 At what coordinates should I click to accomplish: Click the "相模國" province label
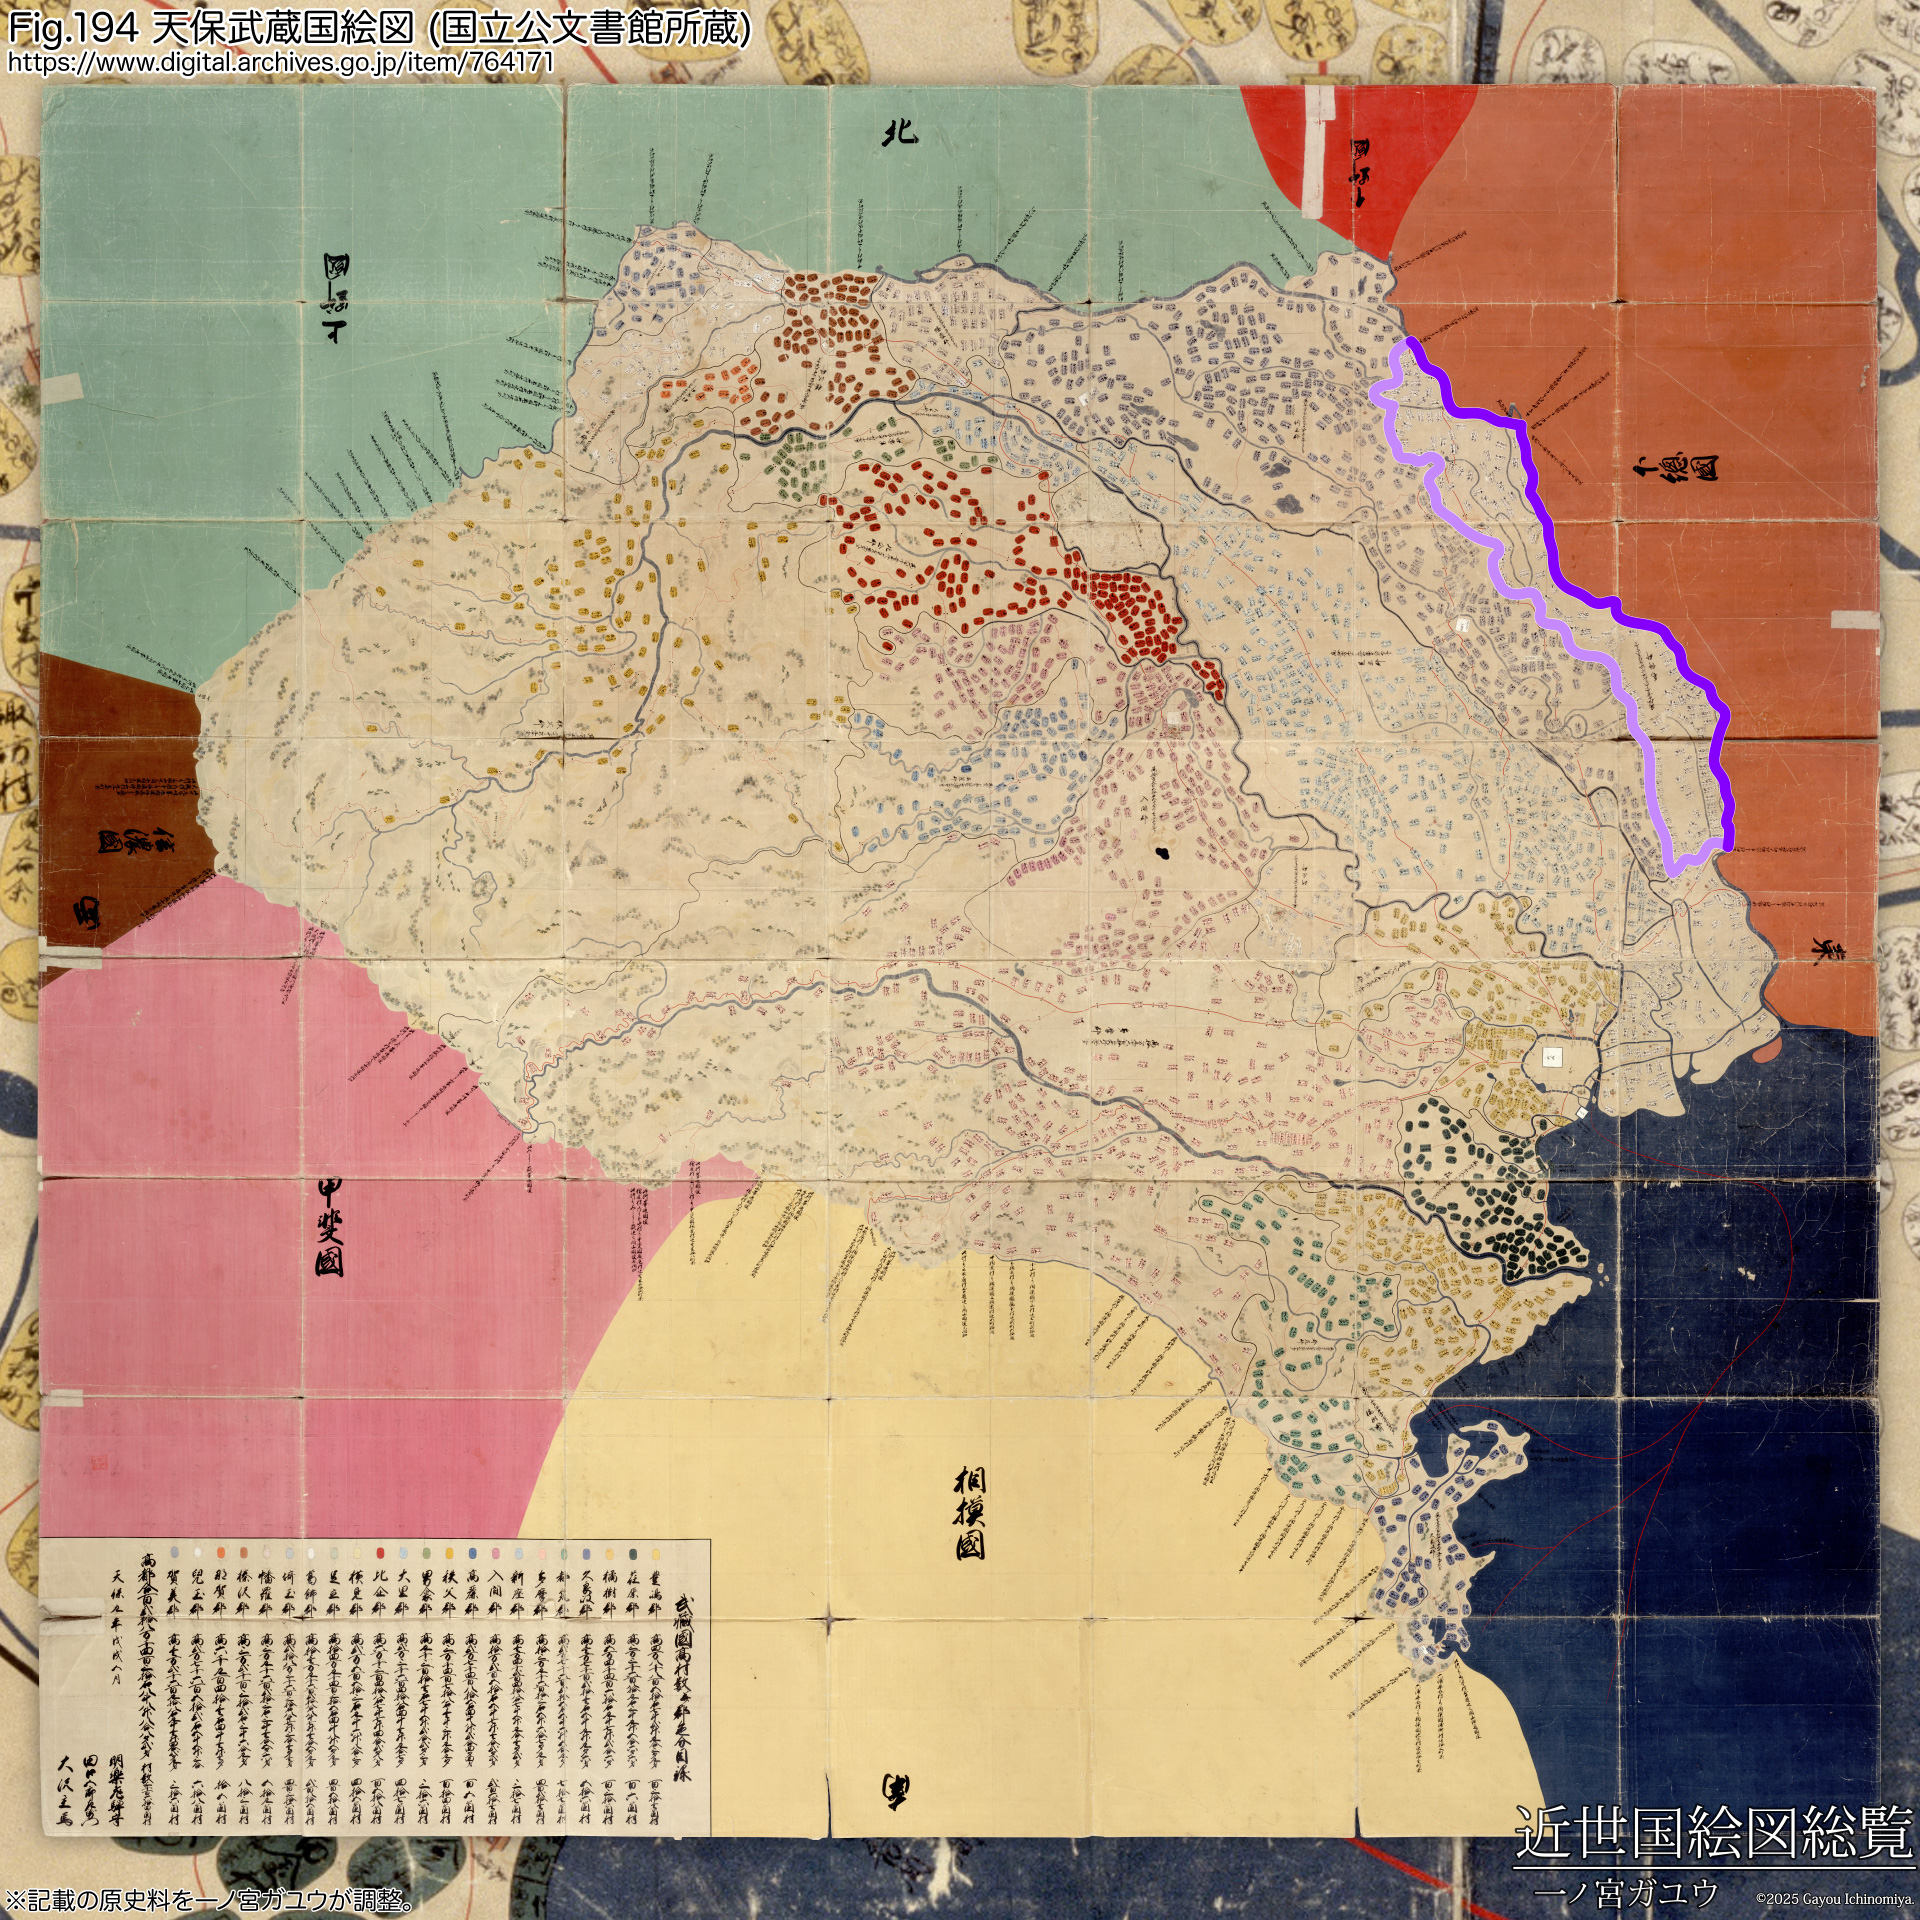tap(970, 1513)
